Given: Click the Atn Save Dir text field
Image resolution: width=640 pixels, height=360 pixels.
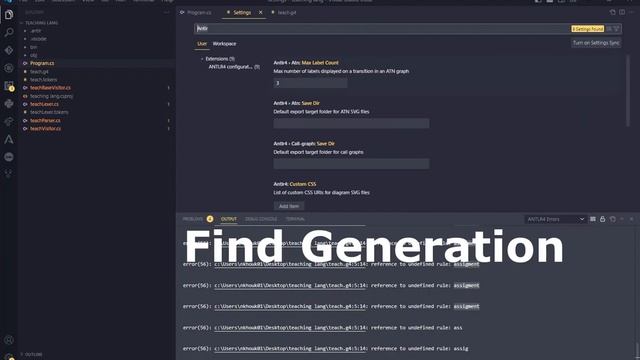Looking at the screenshot, I should pyautogui.click(x=351, y=123).
